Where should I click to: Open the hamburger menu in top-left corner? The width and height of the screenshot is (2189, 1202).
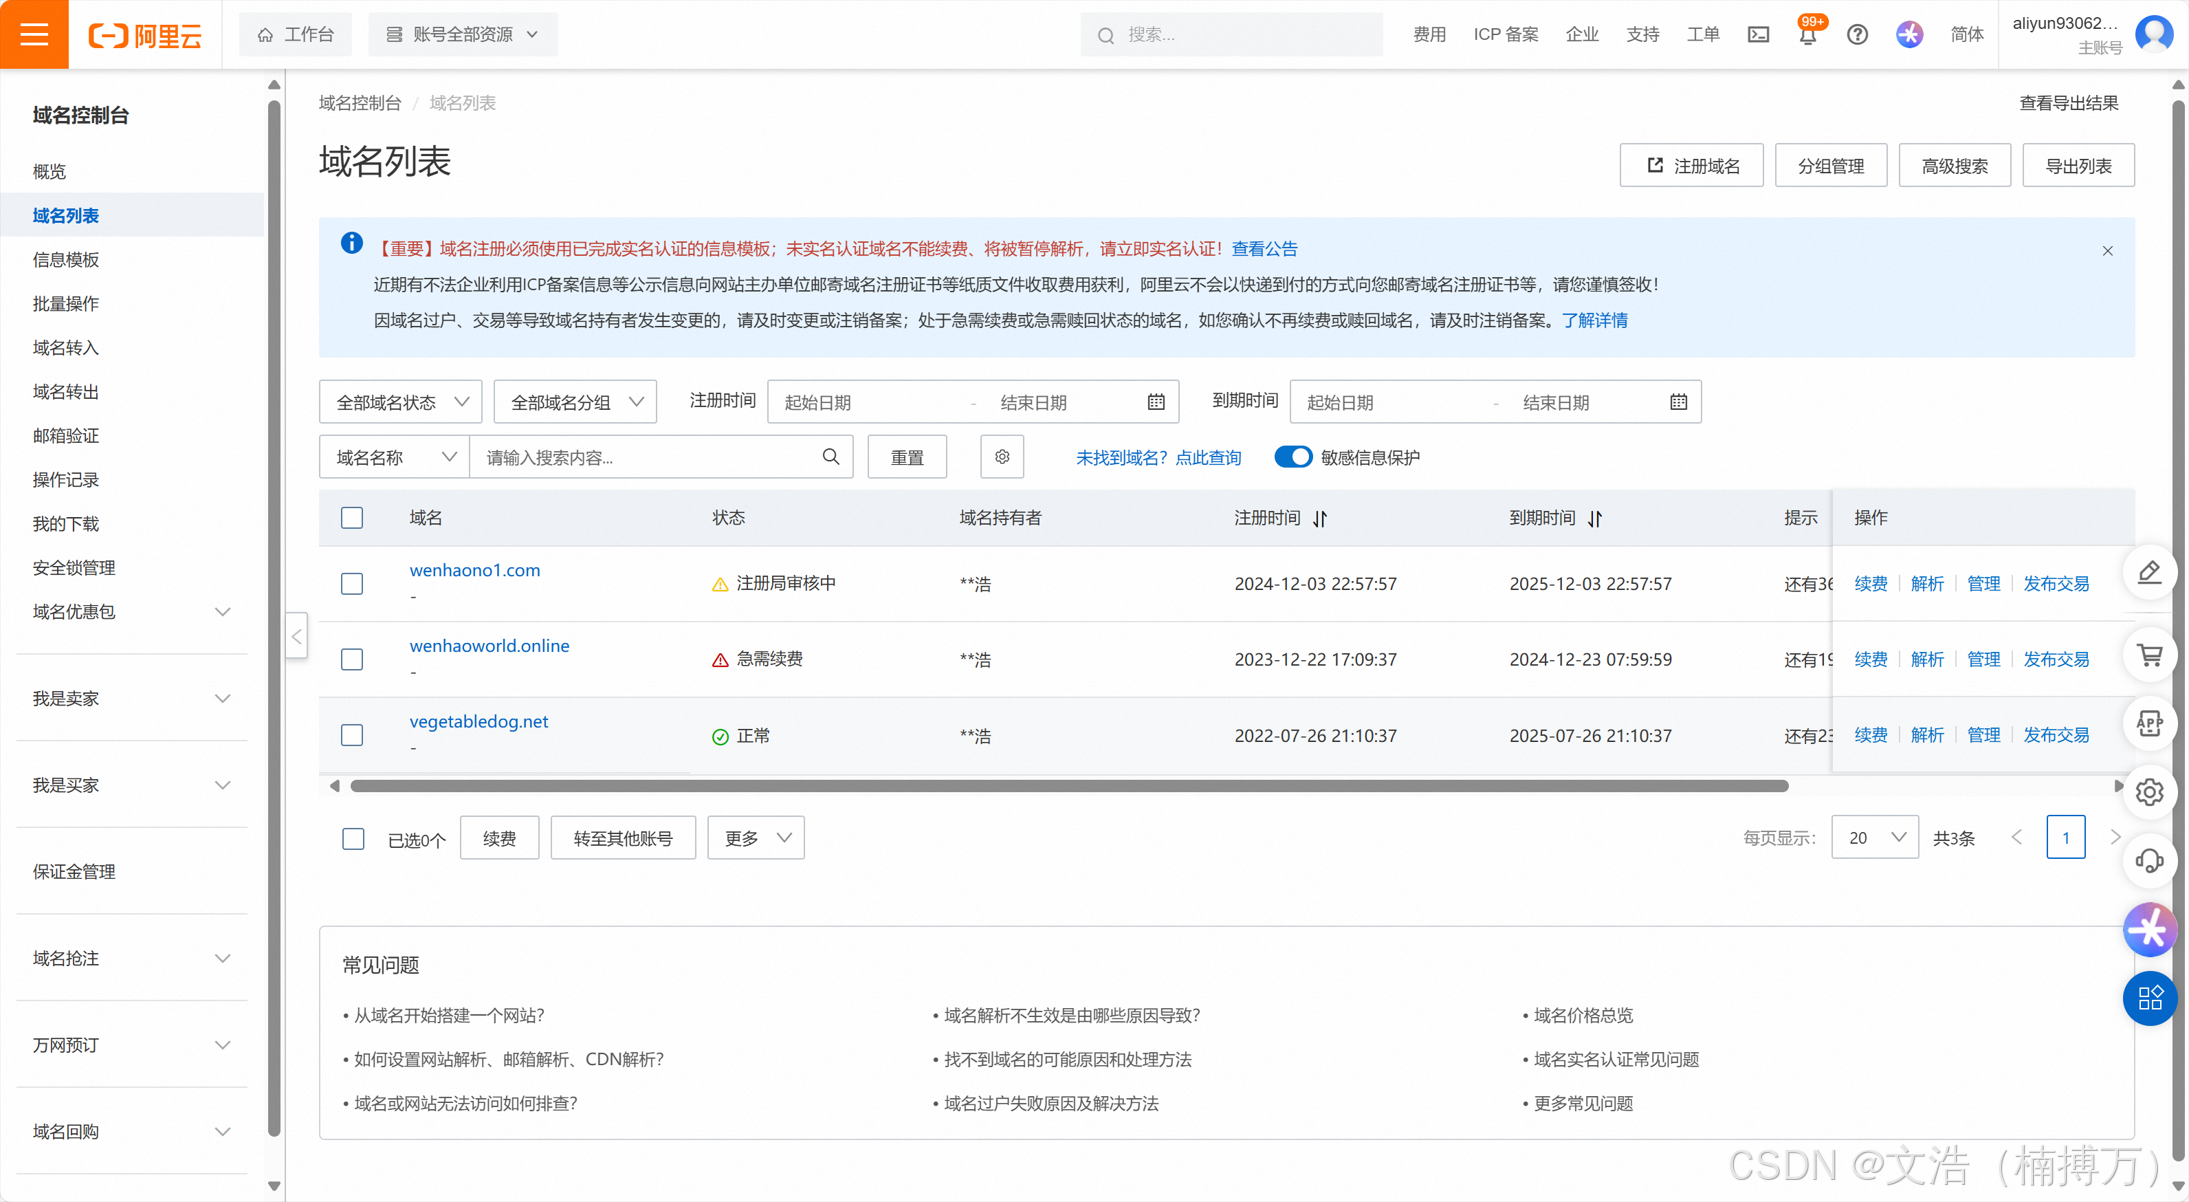[34, 34]
